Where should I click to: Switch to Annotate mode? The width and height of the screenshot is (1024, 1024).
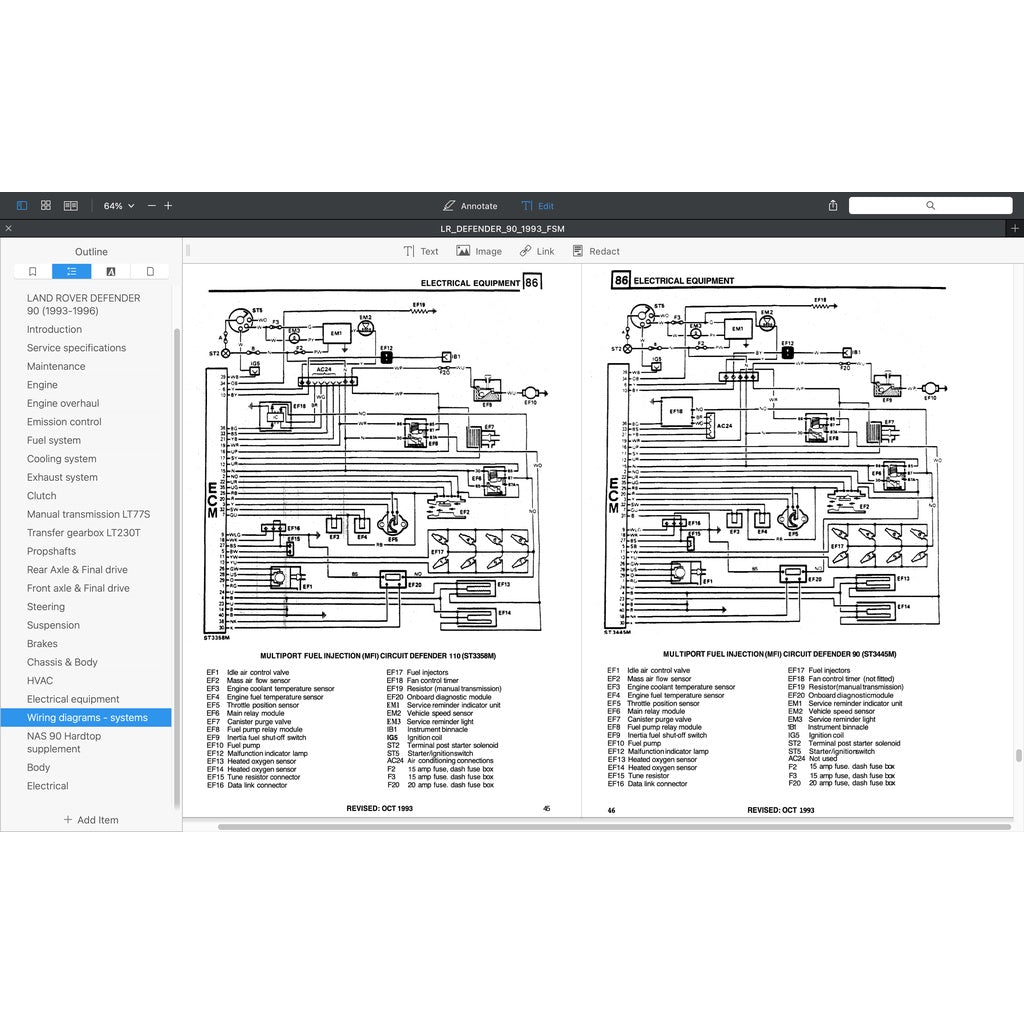[x=470, y=206]
